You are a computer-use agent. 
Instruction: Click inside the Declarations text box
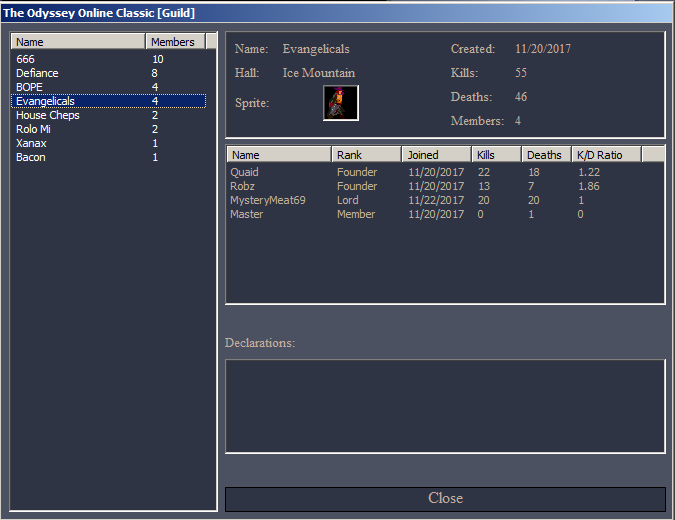tap(445, 406)
